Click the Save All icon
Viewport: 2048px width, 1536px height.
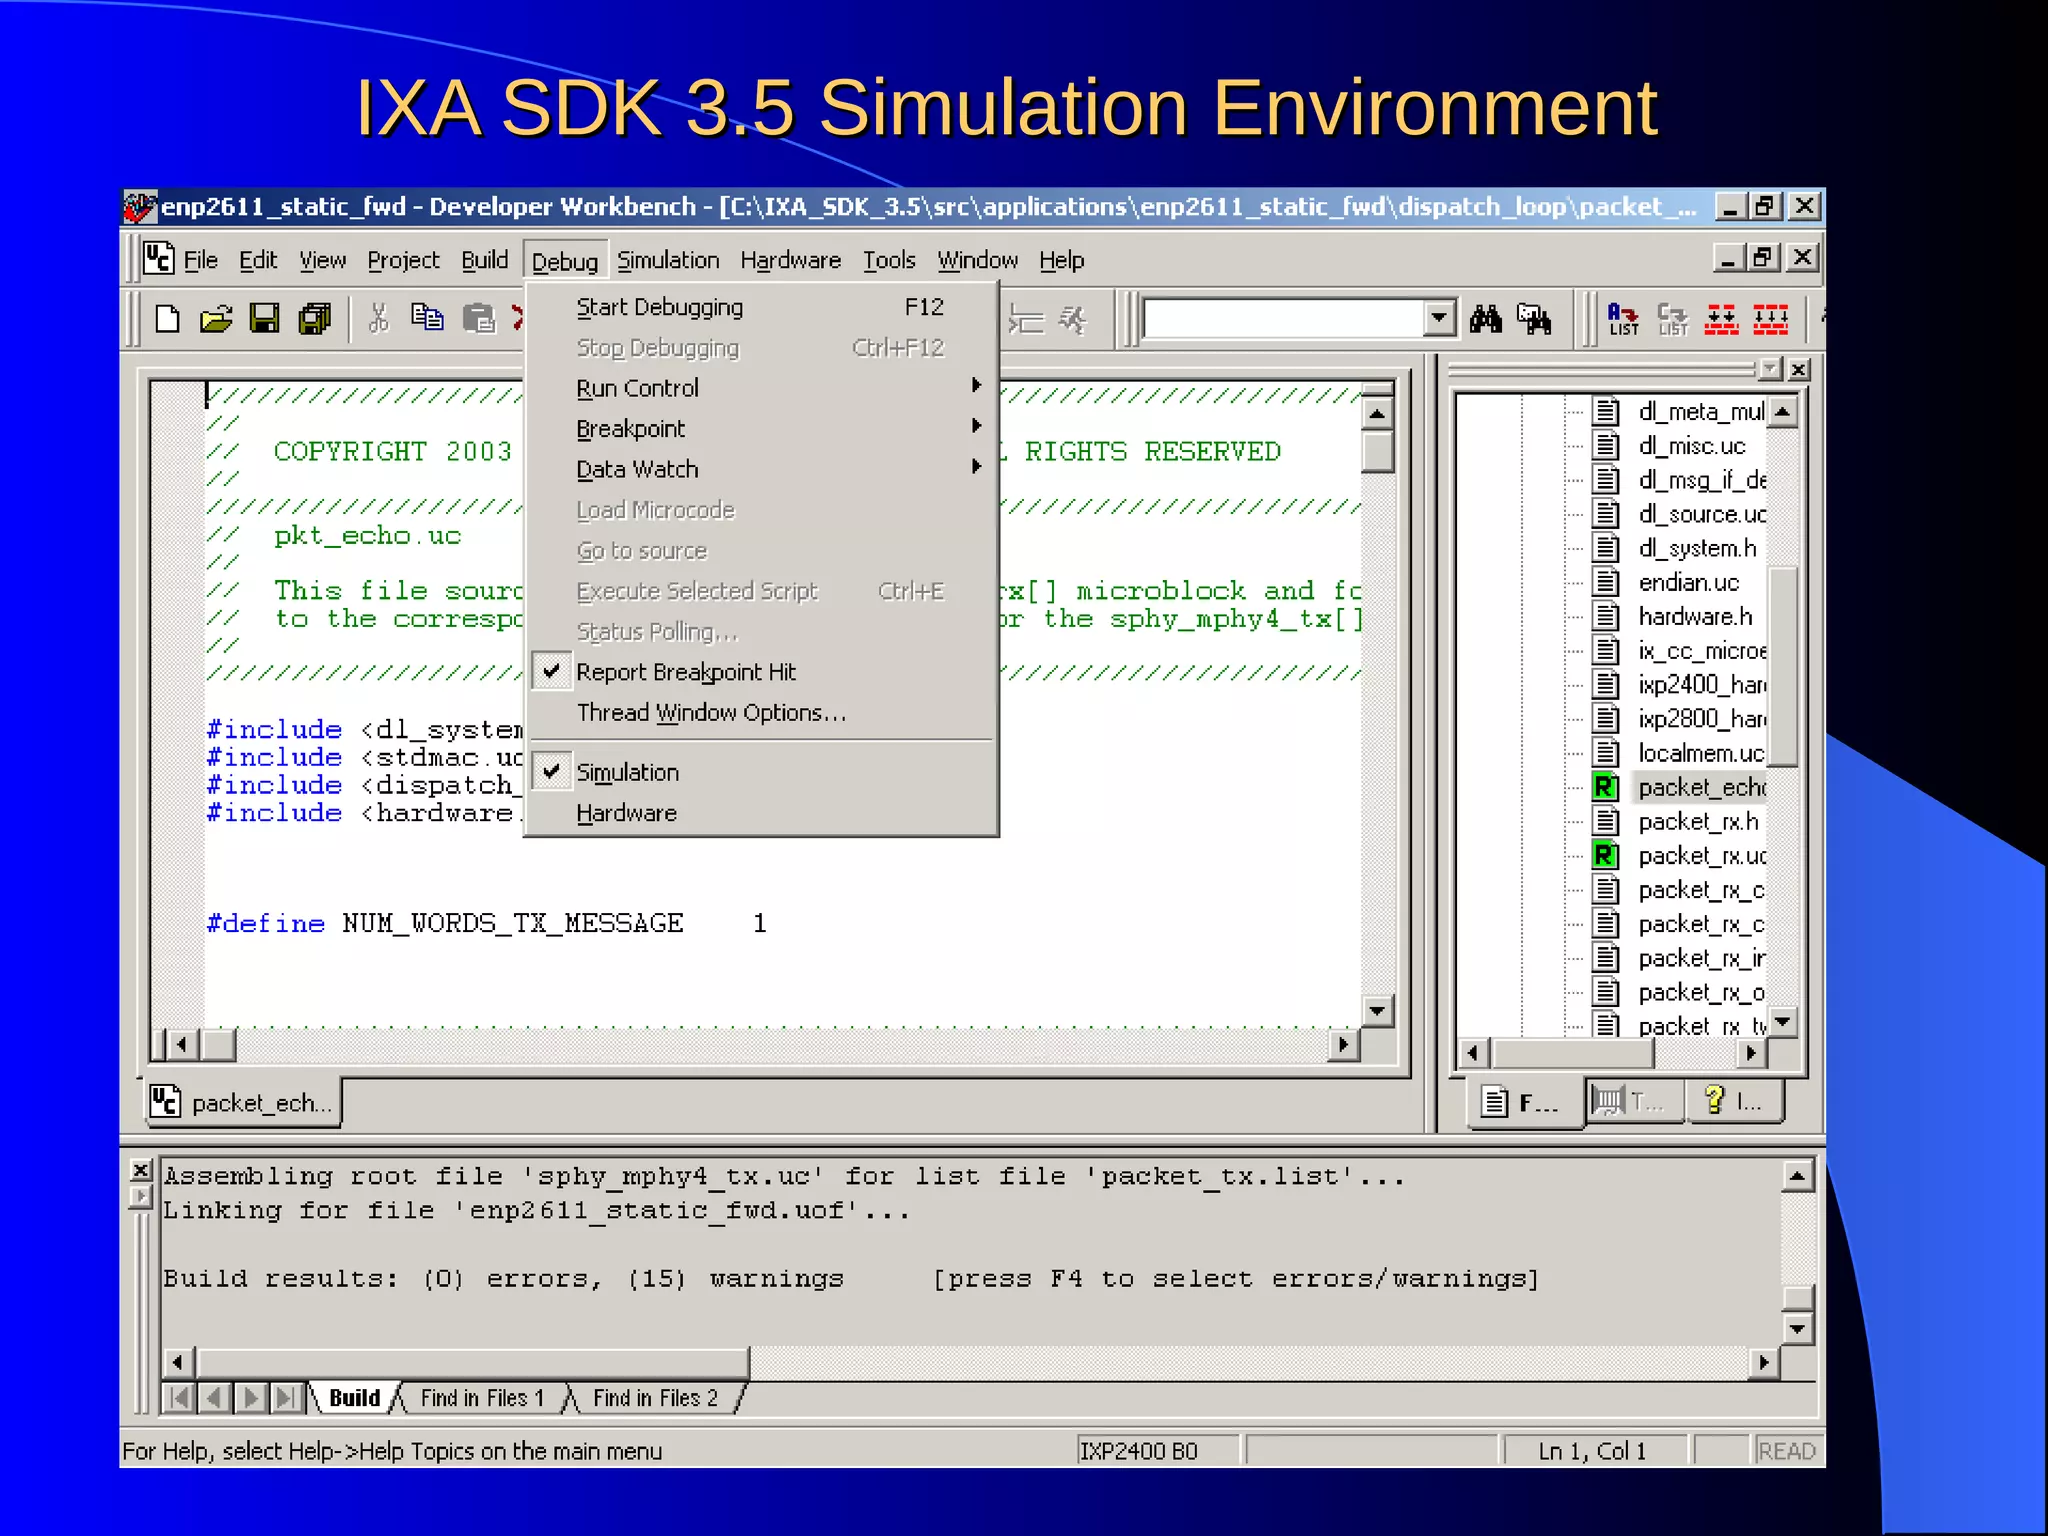(314, 319)
